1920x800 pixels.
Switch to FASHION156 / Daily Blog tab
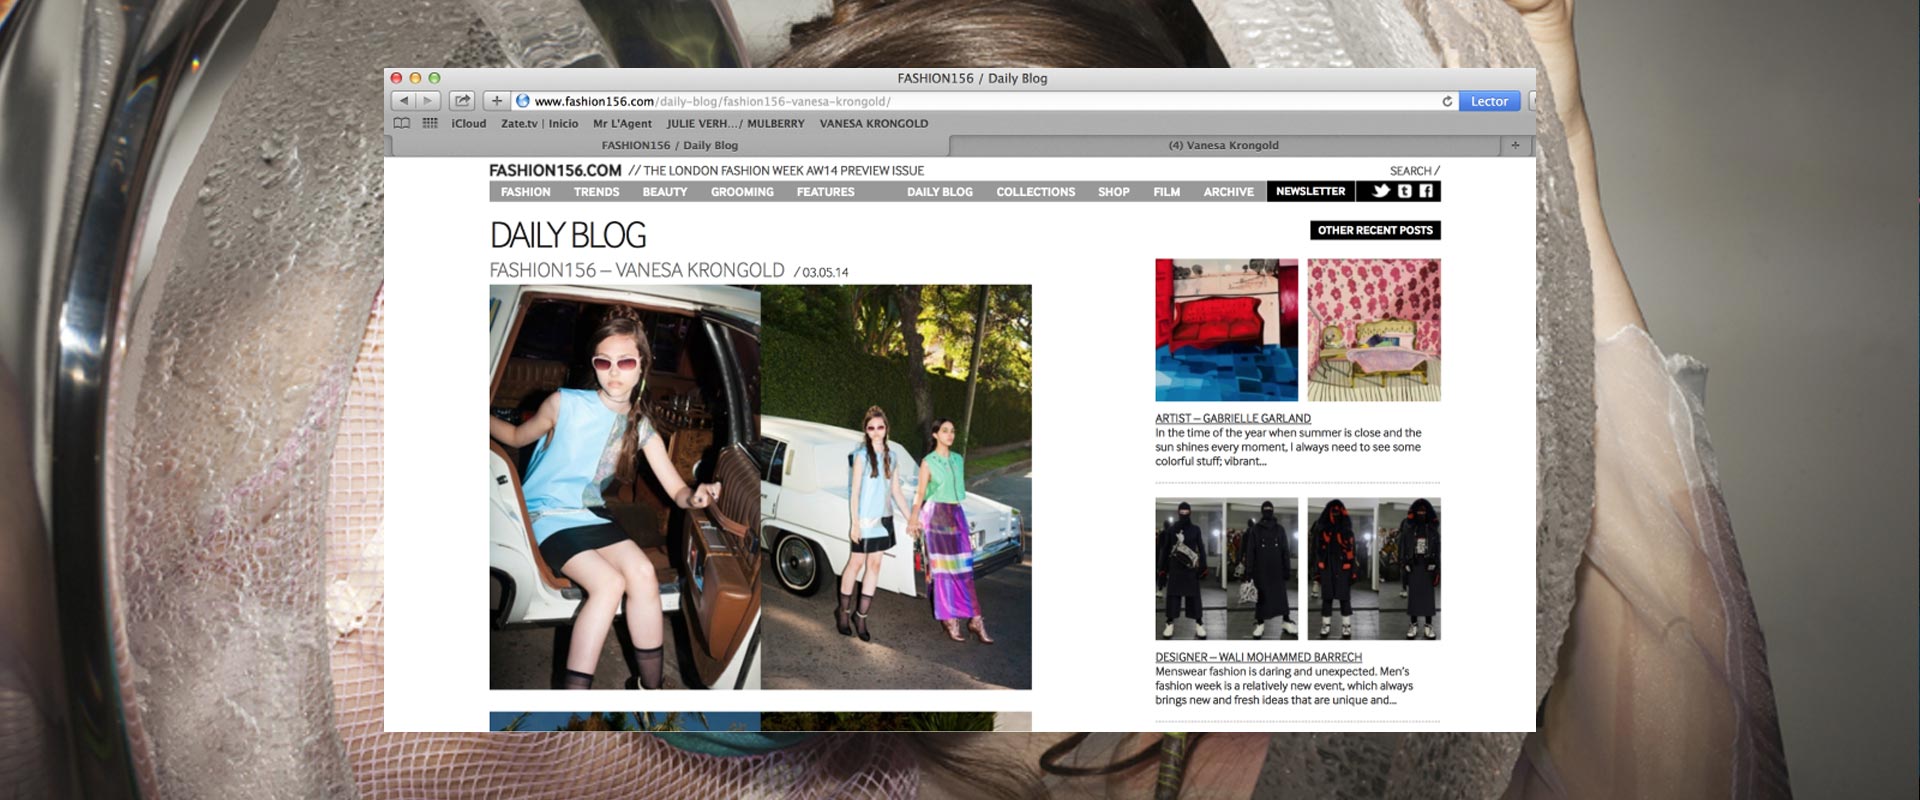point(670,145)
